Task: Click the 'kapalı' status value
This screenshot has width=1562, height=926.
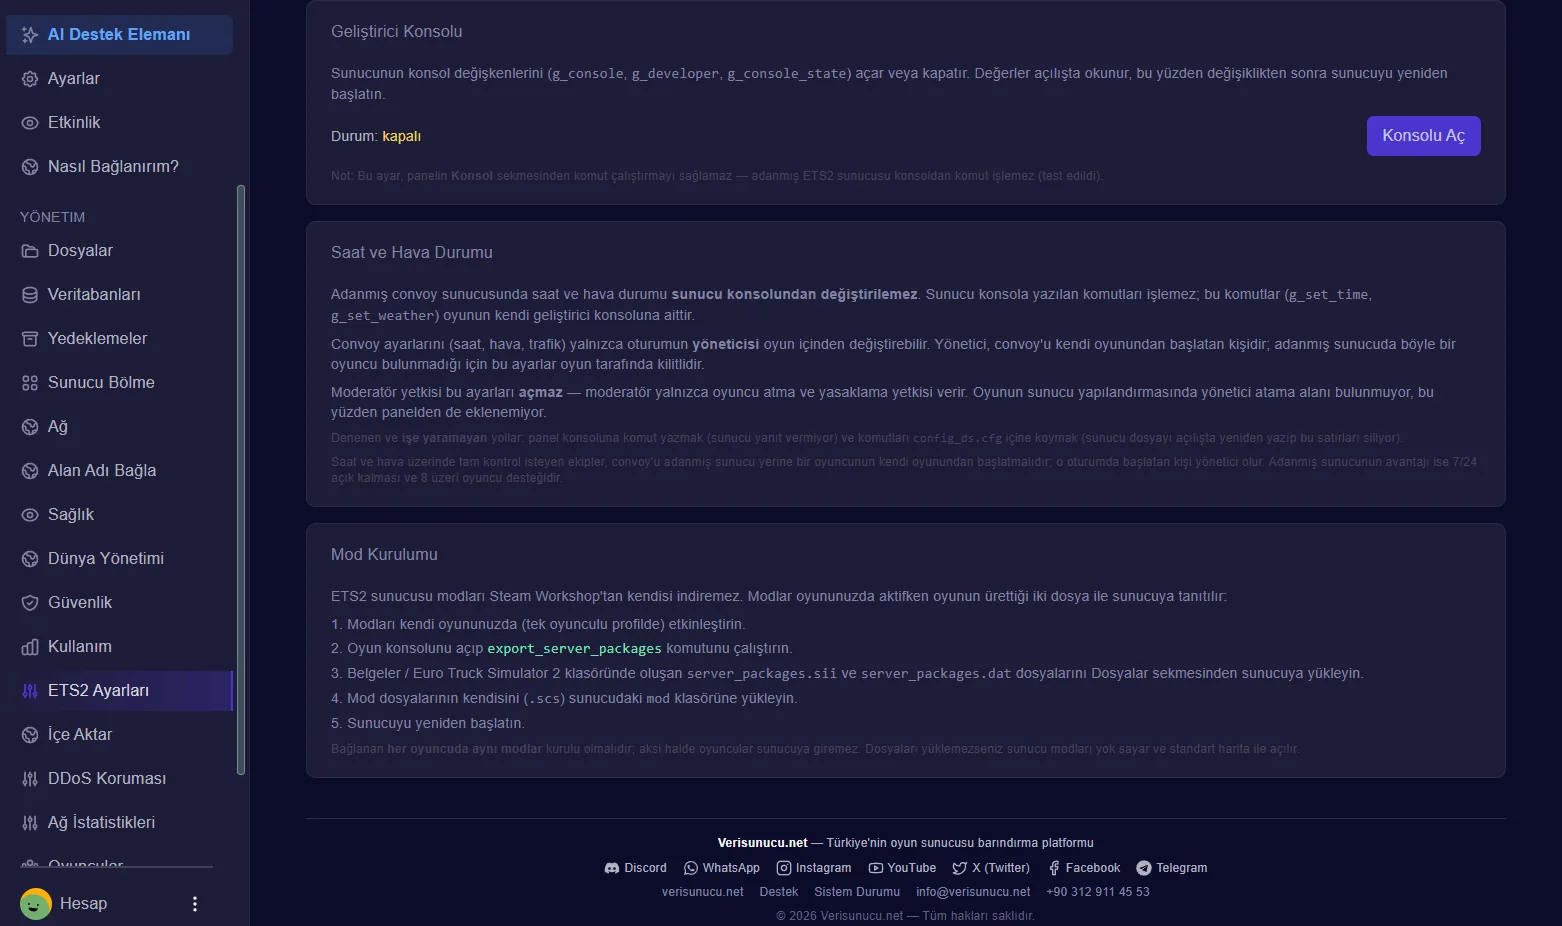Action: [x=402, y=137]
